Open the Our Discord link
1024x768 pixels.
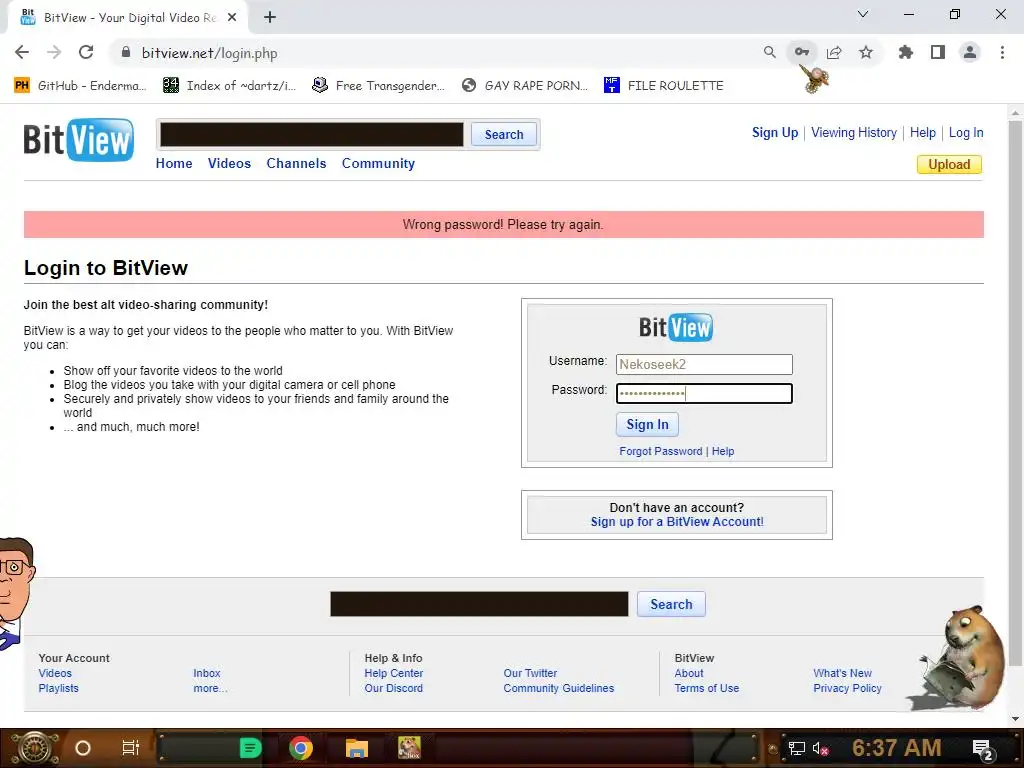[394, 688]
